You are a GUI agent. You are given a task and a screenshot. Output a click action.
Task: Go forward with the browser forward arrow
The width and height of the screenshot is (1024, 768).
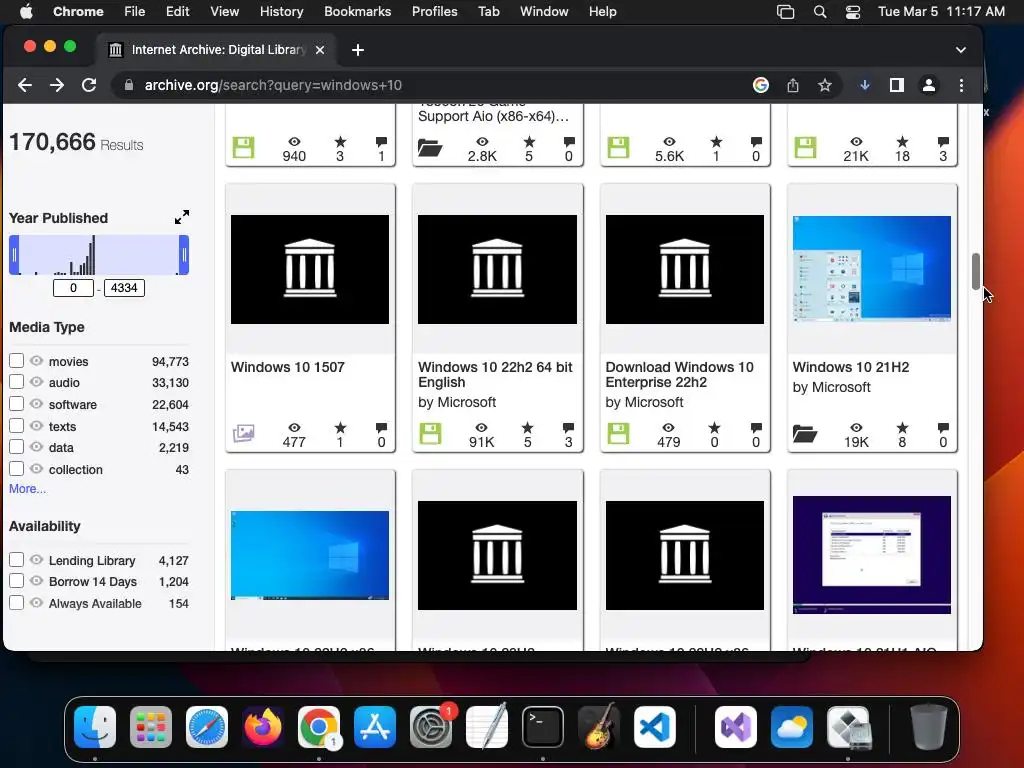coord(57,85)
